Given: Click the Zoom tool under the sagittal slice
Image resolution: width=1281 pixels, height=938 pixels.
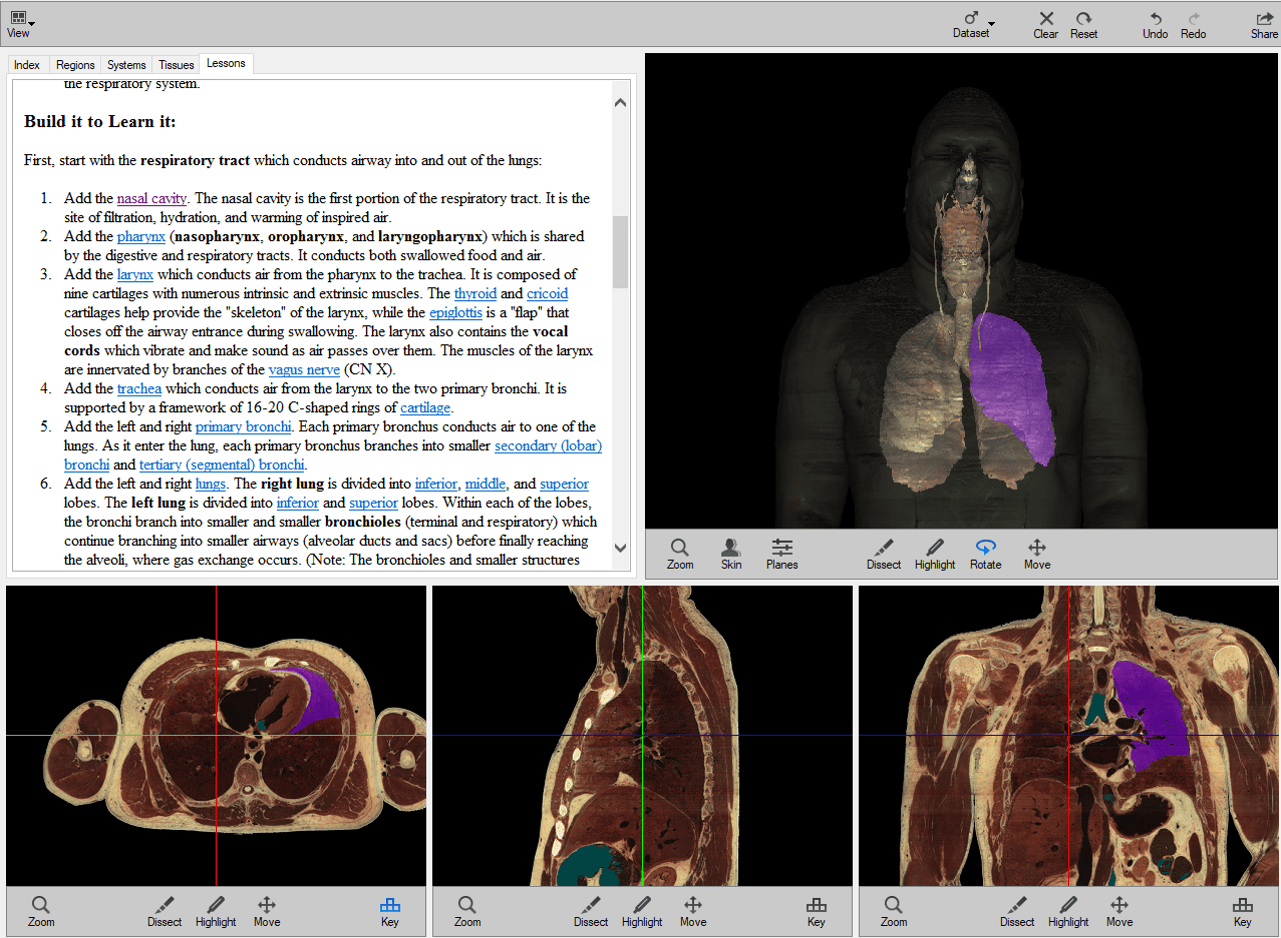Looking at the screenshot, I should 467,911.
